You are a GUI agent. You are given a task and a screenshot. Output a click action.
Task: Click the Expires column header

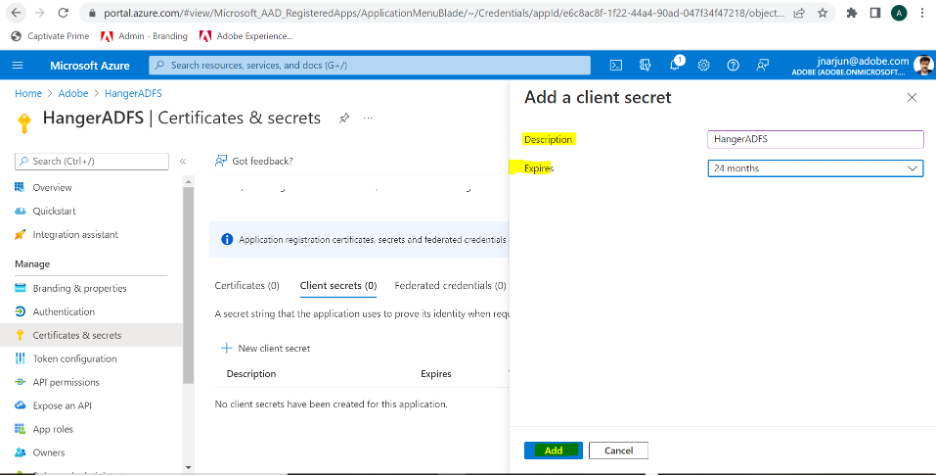coord(436,374)
